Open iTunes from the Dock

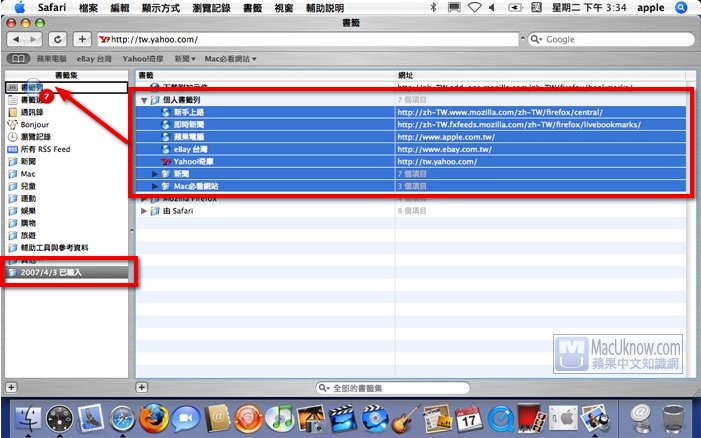tap(279, 419)
